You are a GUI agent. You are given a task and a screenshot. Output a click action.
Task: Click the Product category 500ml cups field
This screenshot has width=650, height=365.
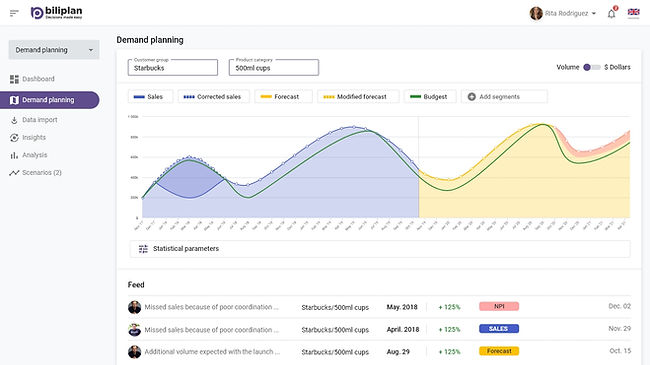pos(274,67)
